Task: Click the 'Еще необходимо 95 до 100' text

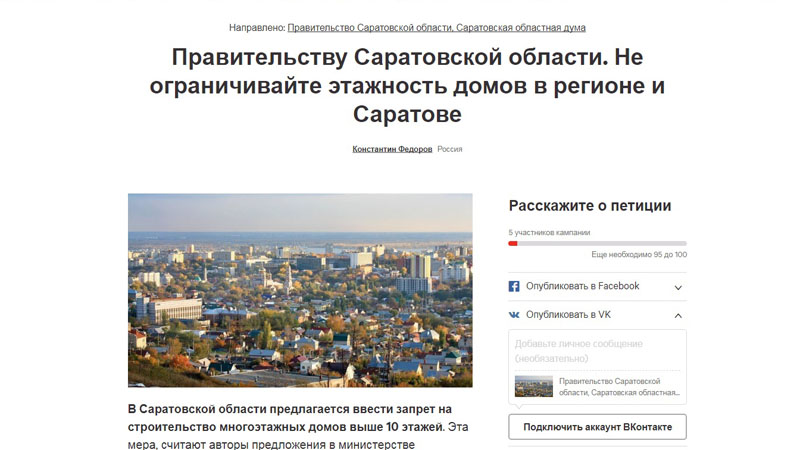Action: pos(639,255)
